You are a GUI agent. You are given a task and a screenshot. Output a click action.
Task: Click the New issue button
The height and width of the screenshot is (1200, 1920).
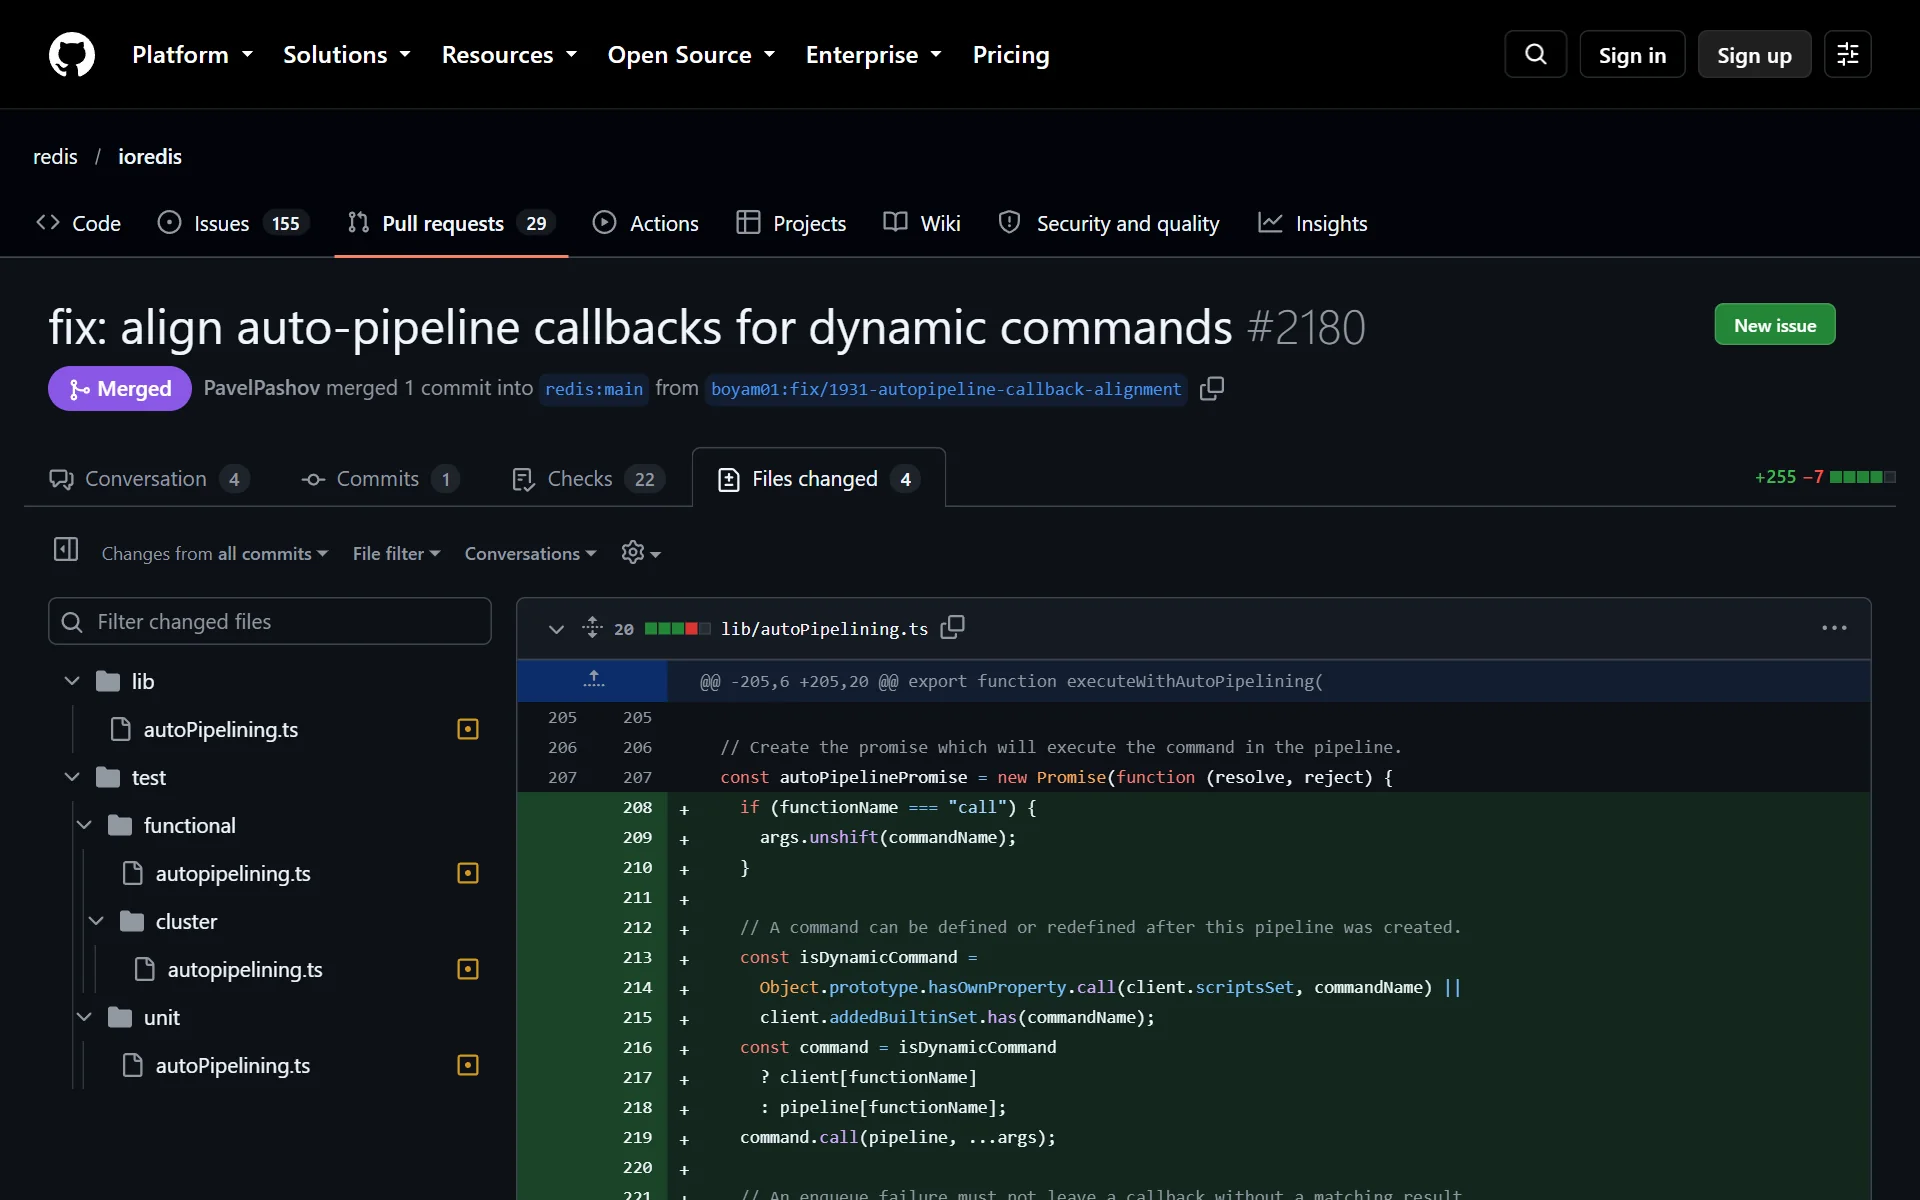(1775, 324)
